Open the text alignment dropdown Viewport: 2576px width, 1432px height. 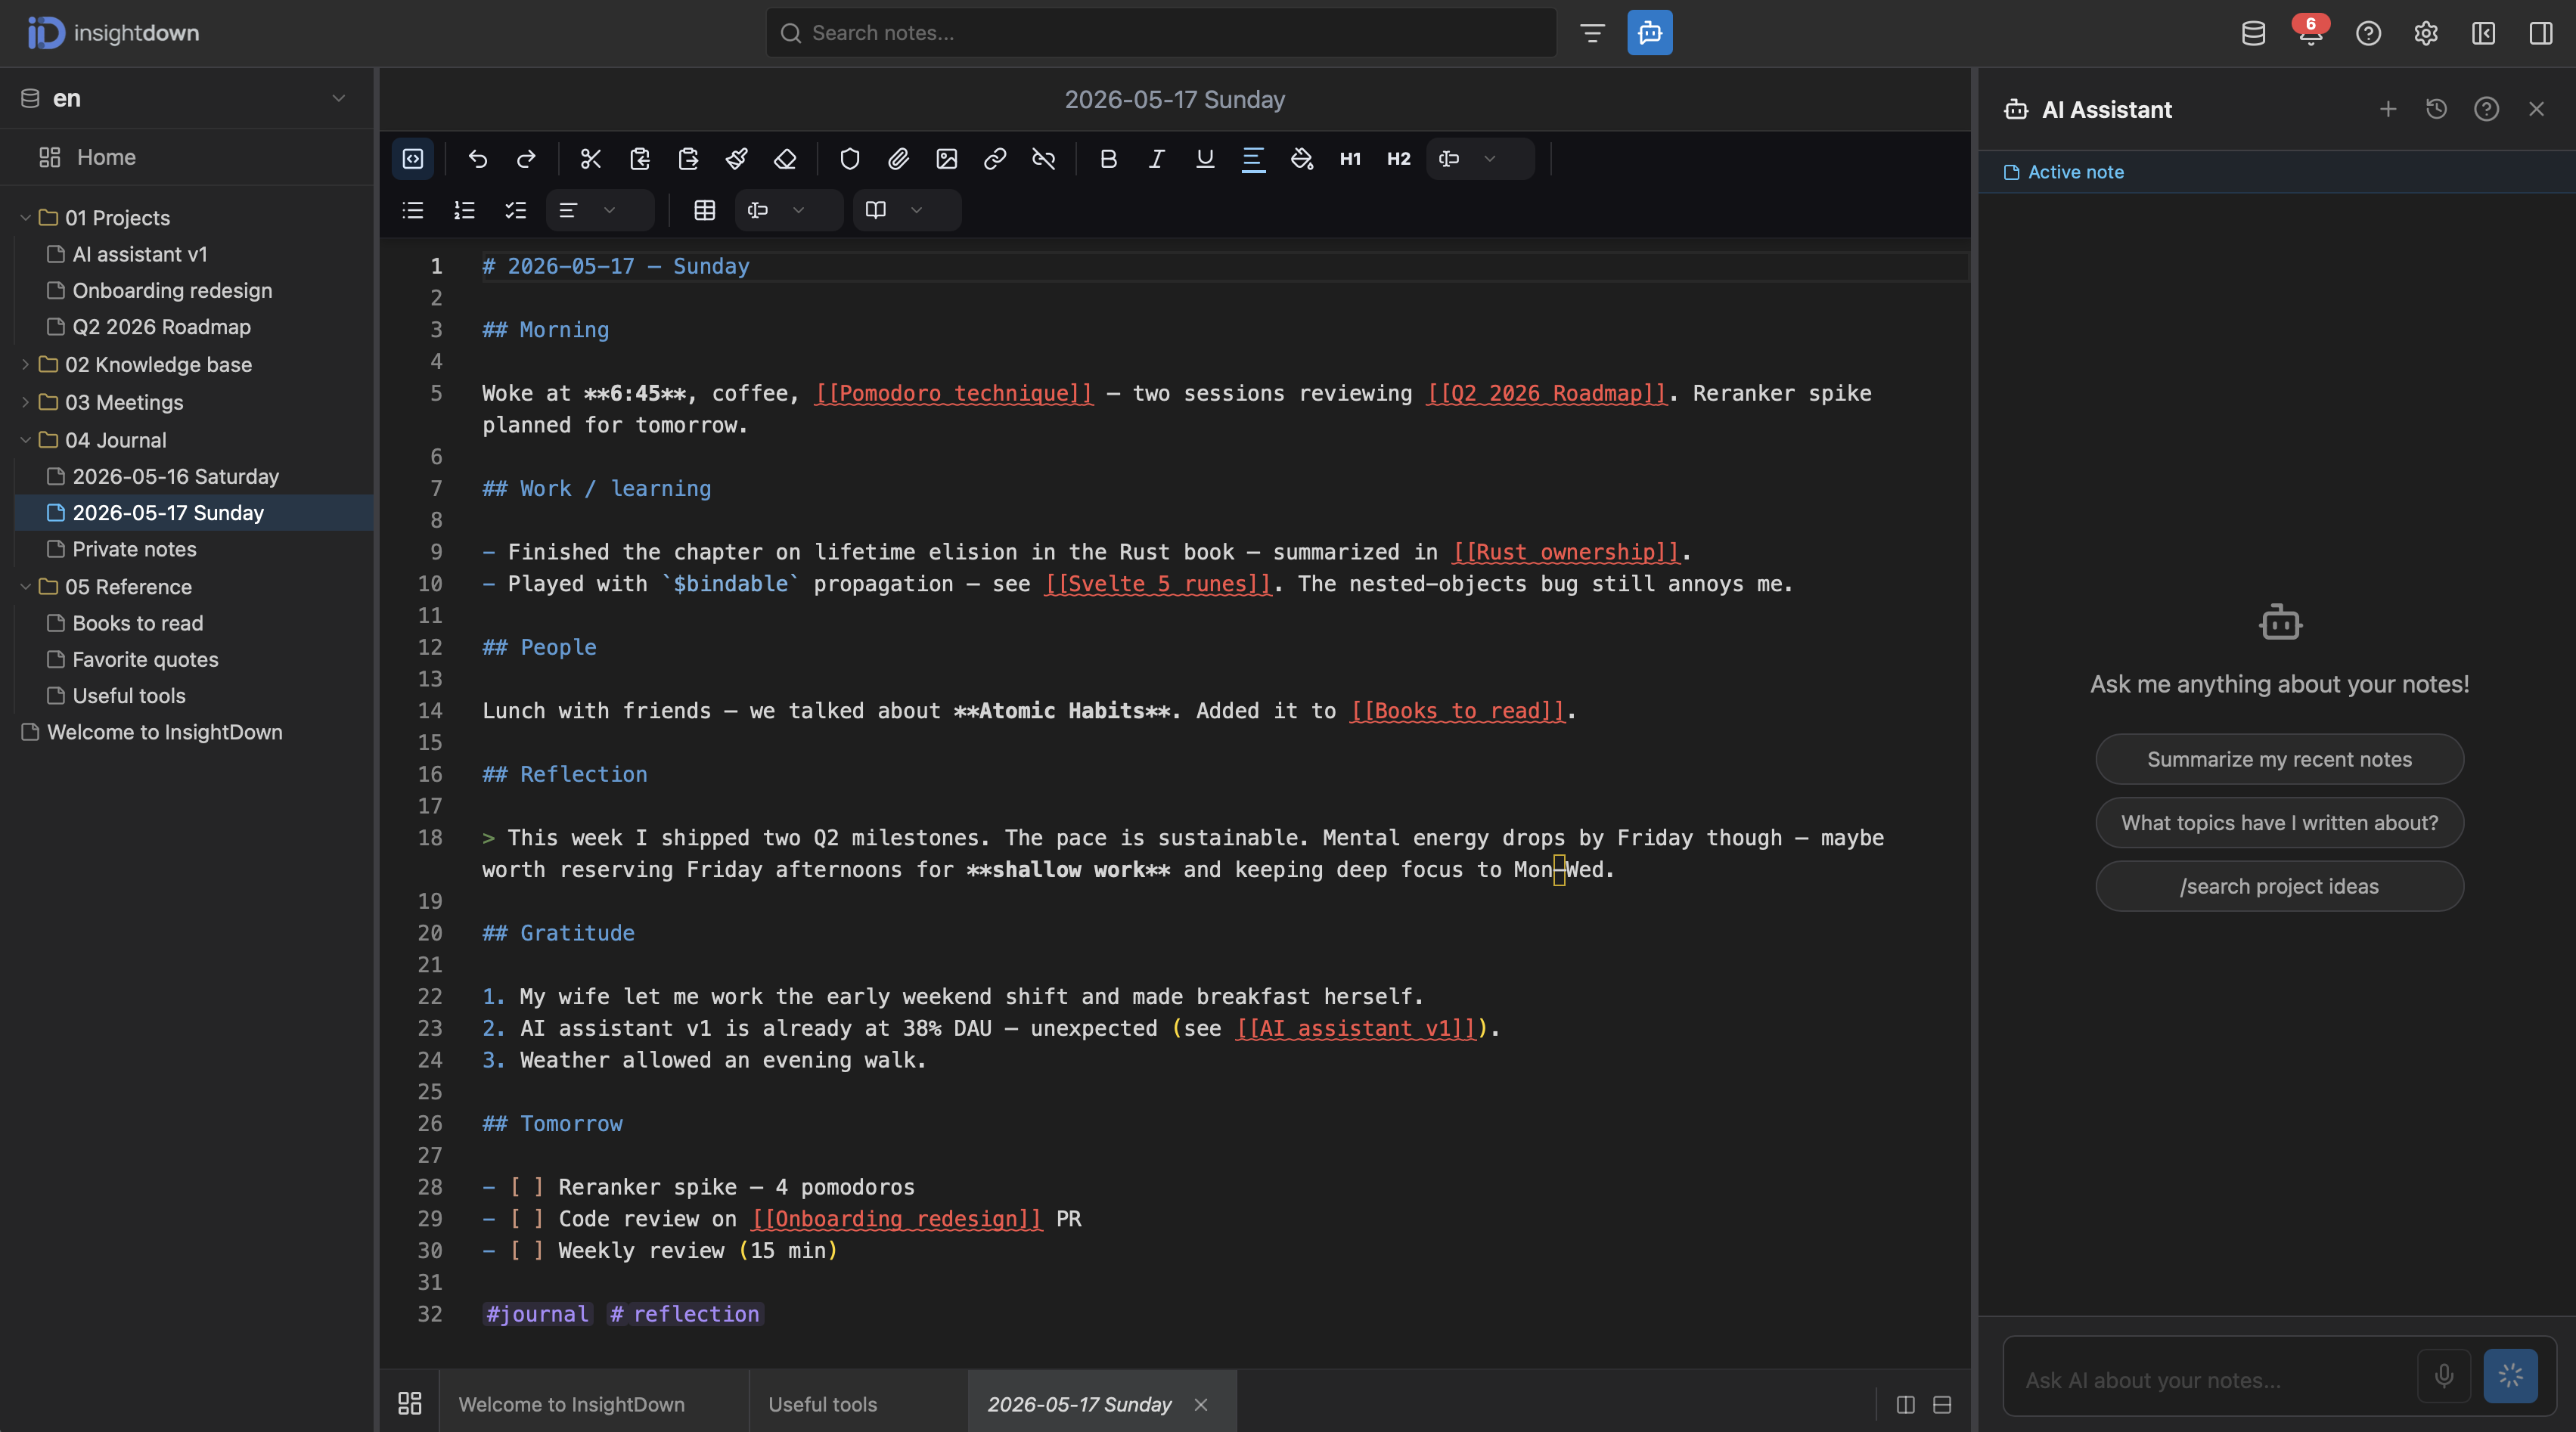(x=600, y=210)
